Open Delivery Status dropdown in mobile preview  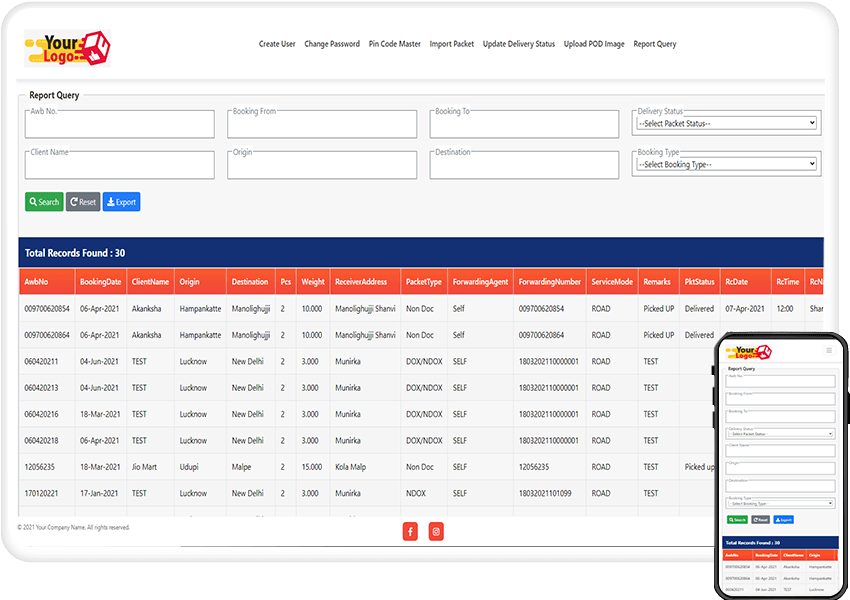(x=780, y=434)
